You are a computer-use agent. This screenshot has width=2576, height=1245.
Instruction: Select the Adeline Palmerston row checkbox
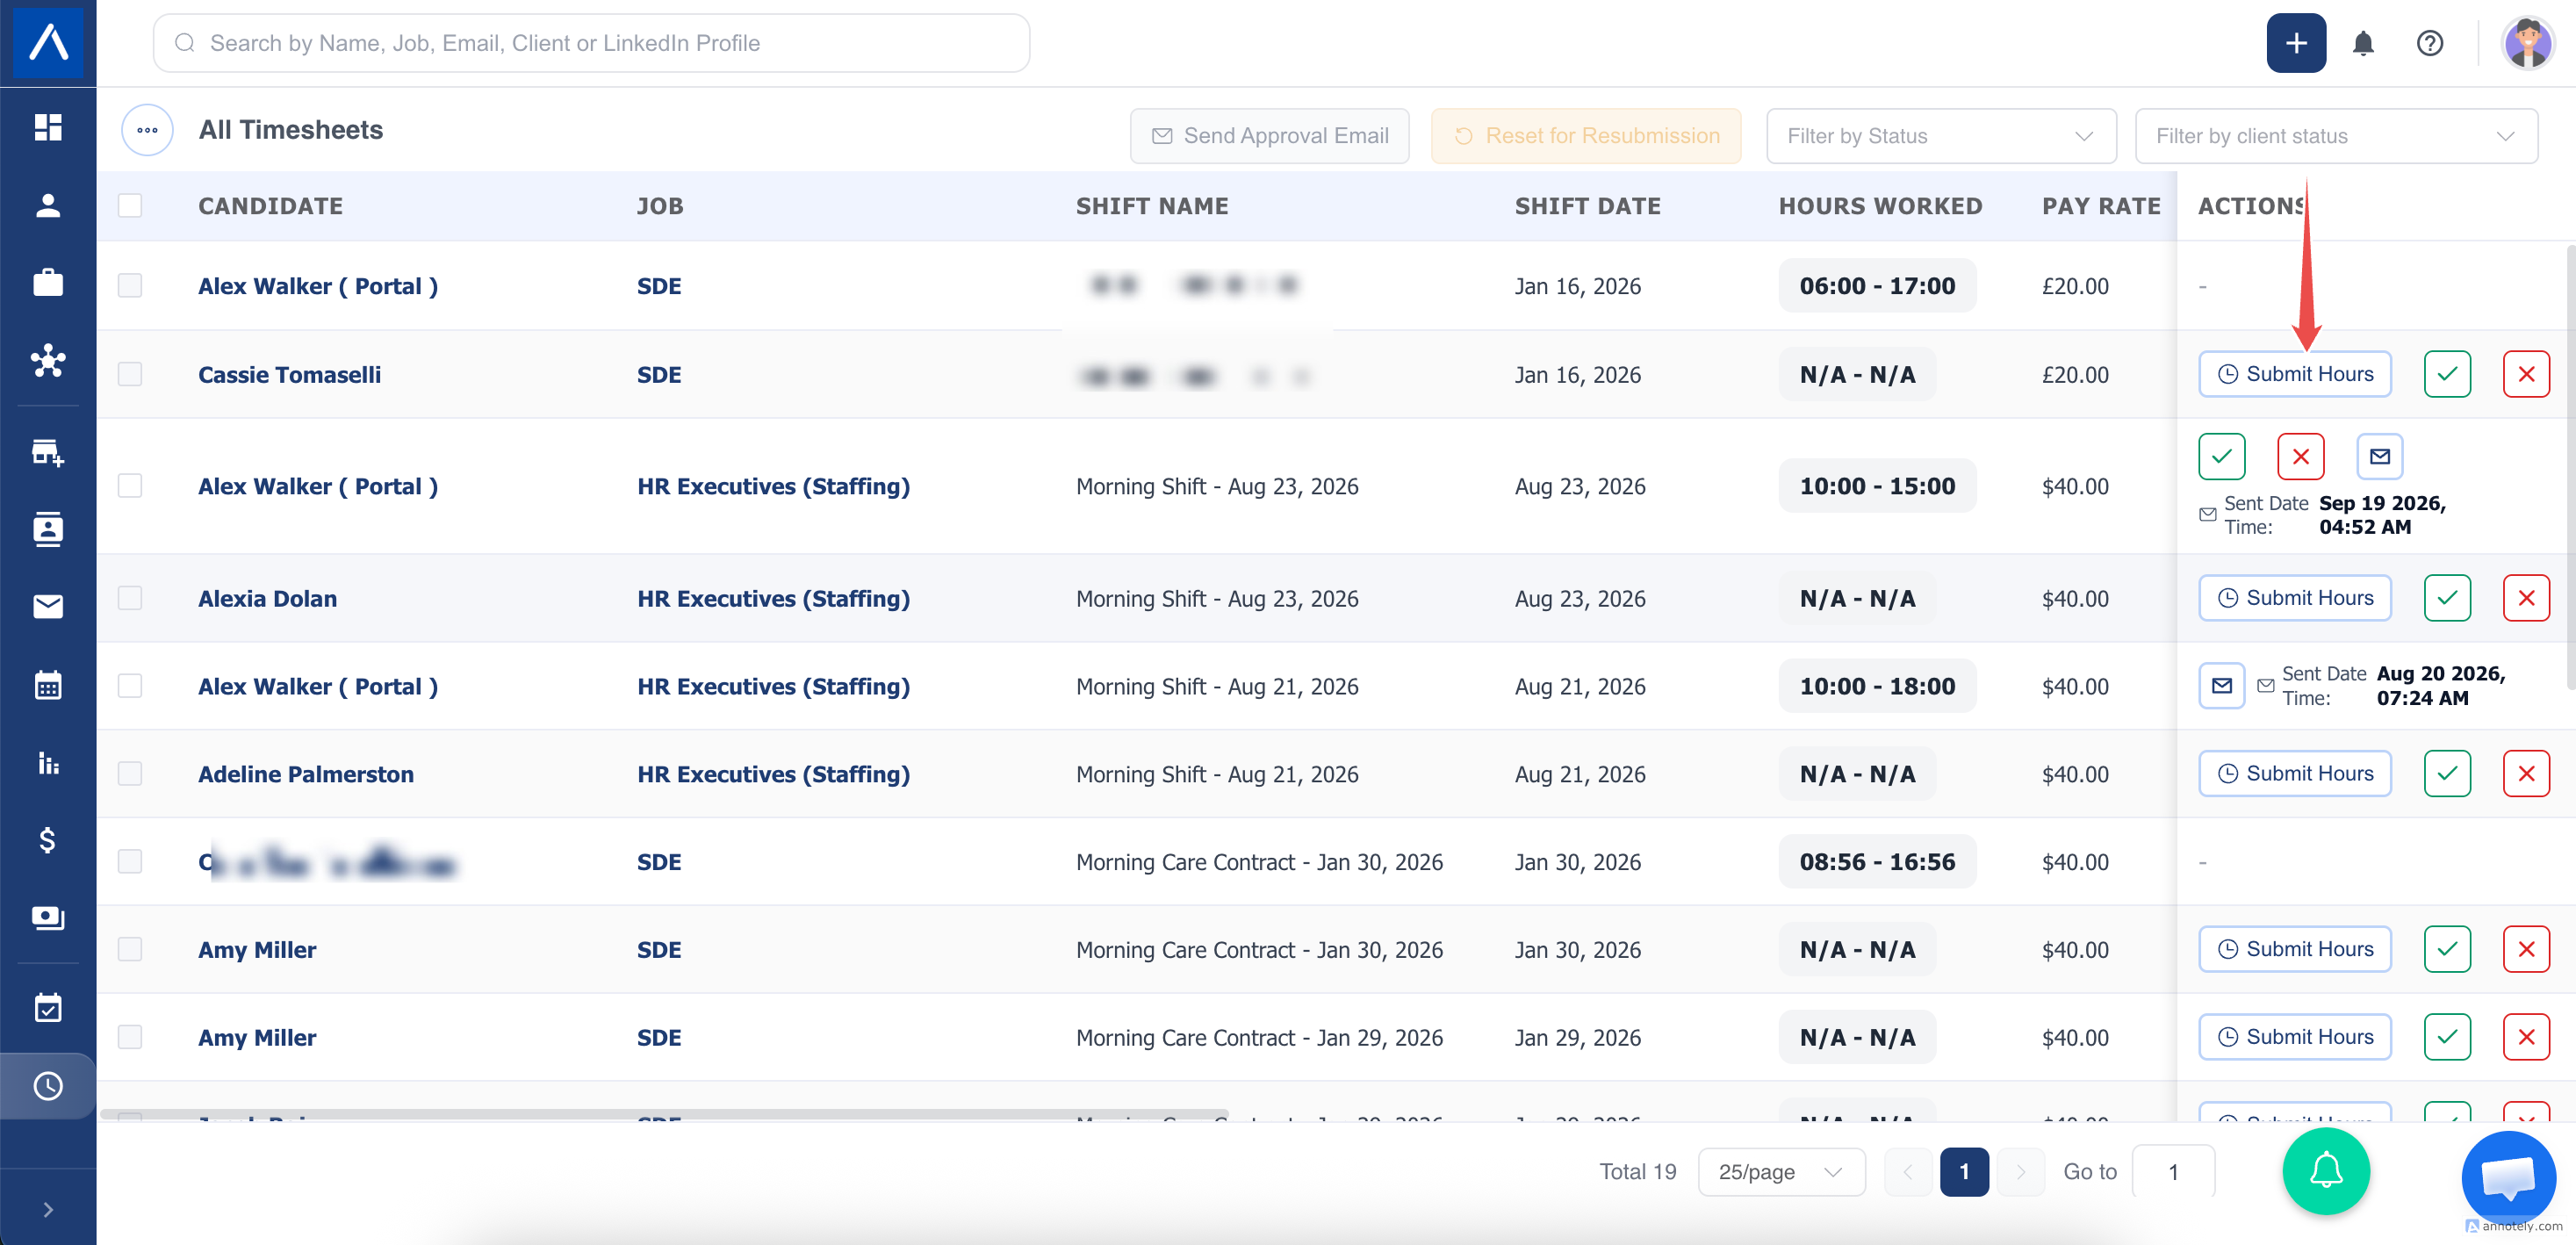[x=130, y=774]
